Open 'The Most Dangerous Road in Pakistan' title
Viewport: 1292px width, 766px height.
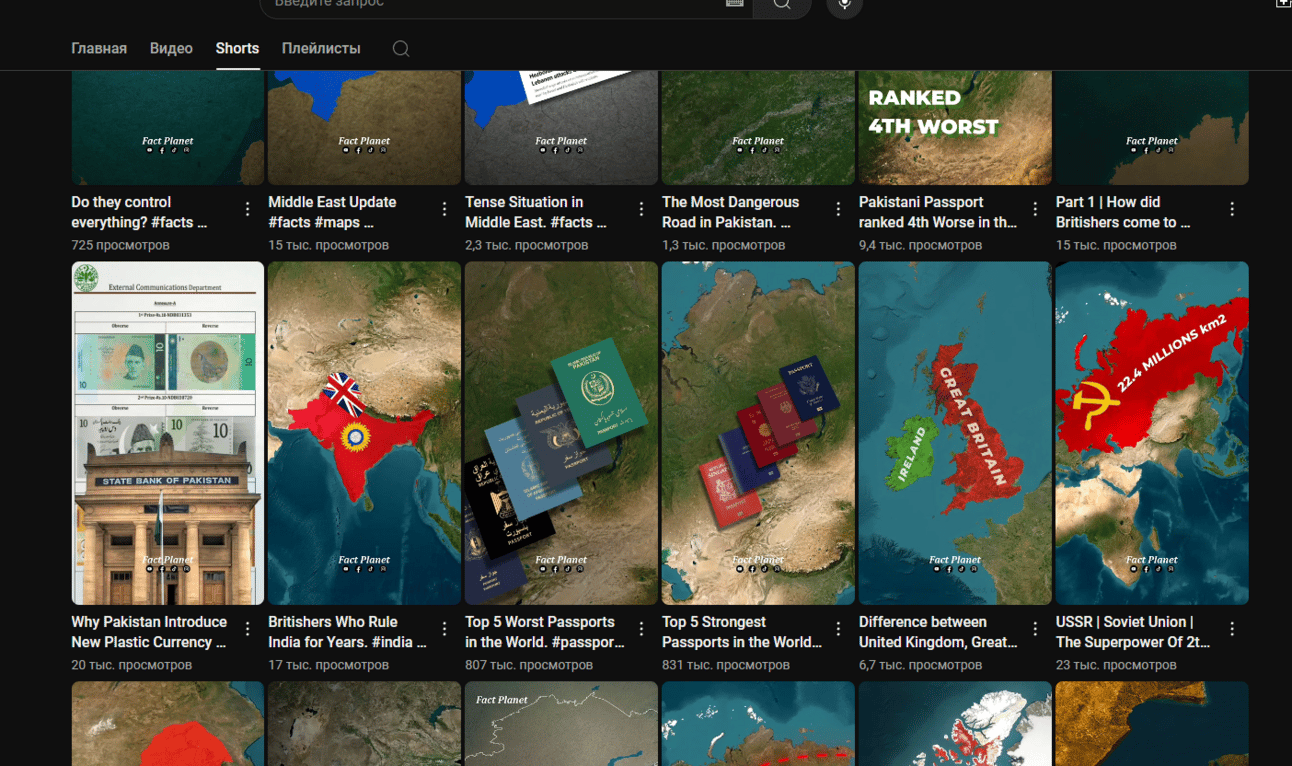(730, 212)
